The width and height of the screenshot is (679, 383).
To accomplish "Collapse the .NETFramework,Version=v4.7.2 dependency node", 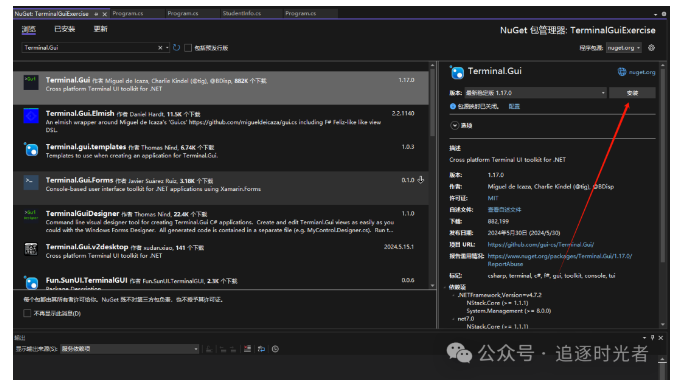I will [x=453, y=295].
